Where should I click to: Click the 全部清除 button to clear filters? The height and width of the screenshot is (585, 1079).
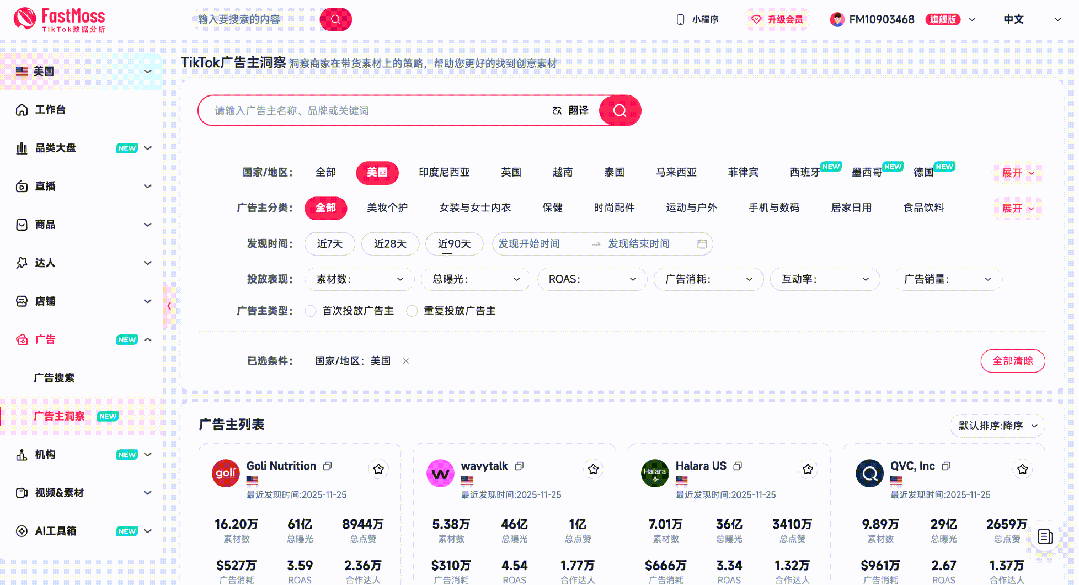tap(1011, 361)
